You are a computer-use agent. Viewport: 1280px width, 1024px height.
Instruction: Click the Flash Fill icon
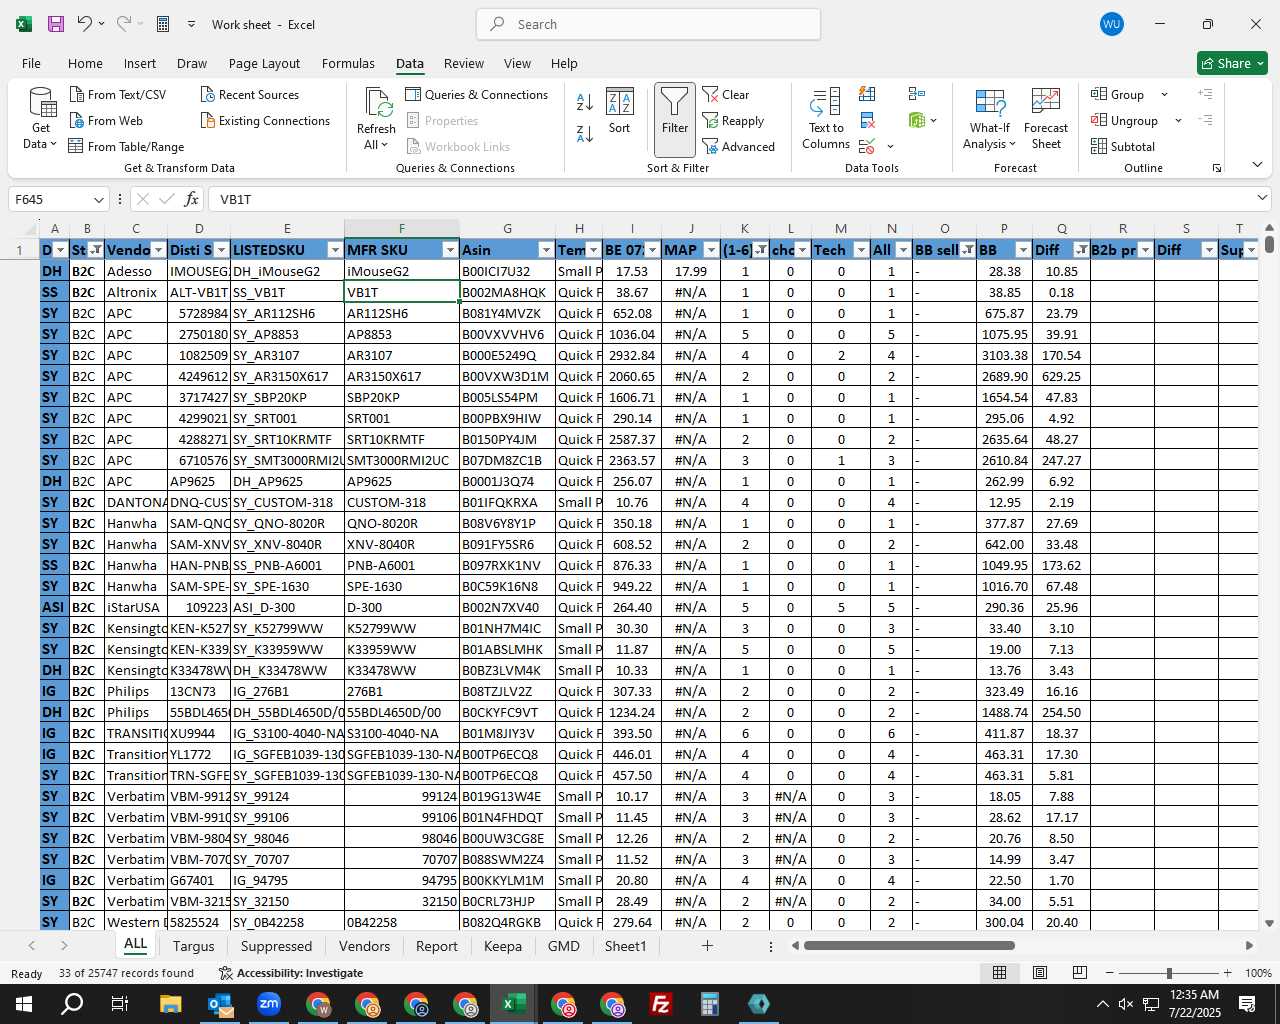867,94
